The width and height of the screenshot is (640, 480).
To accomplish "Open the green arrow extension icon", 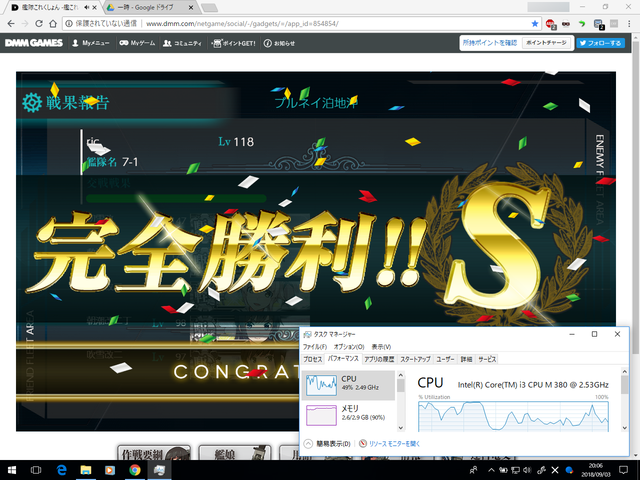I will (582, 24).
